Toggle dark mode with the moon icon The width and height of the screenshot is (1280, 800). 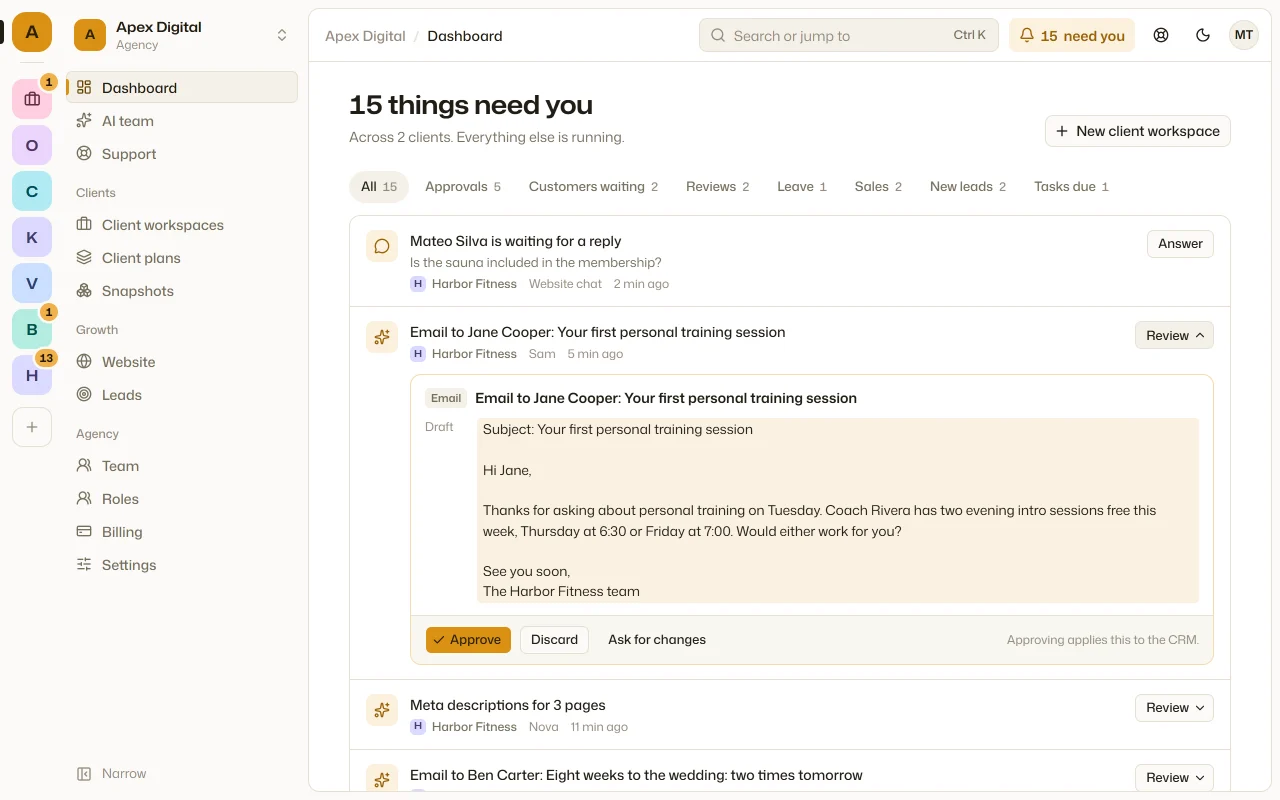(x=1203, y=35)
